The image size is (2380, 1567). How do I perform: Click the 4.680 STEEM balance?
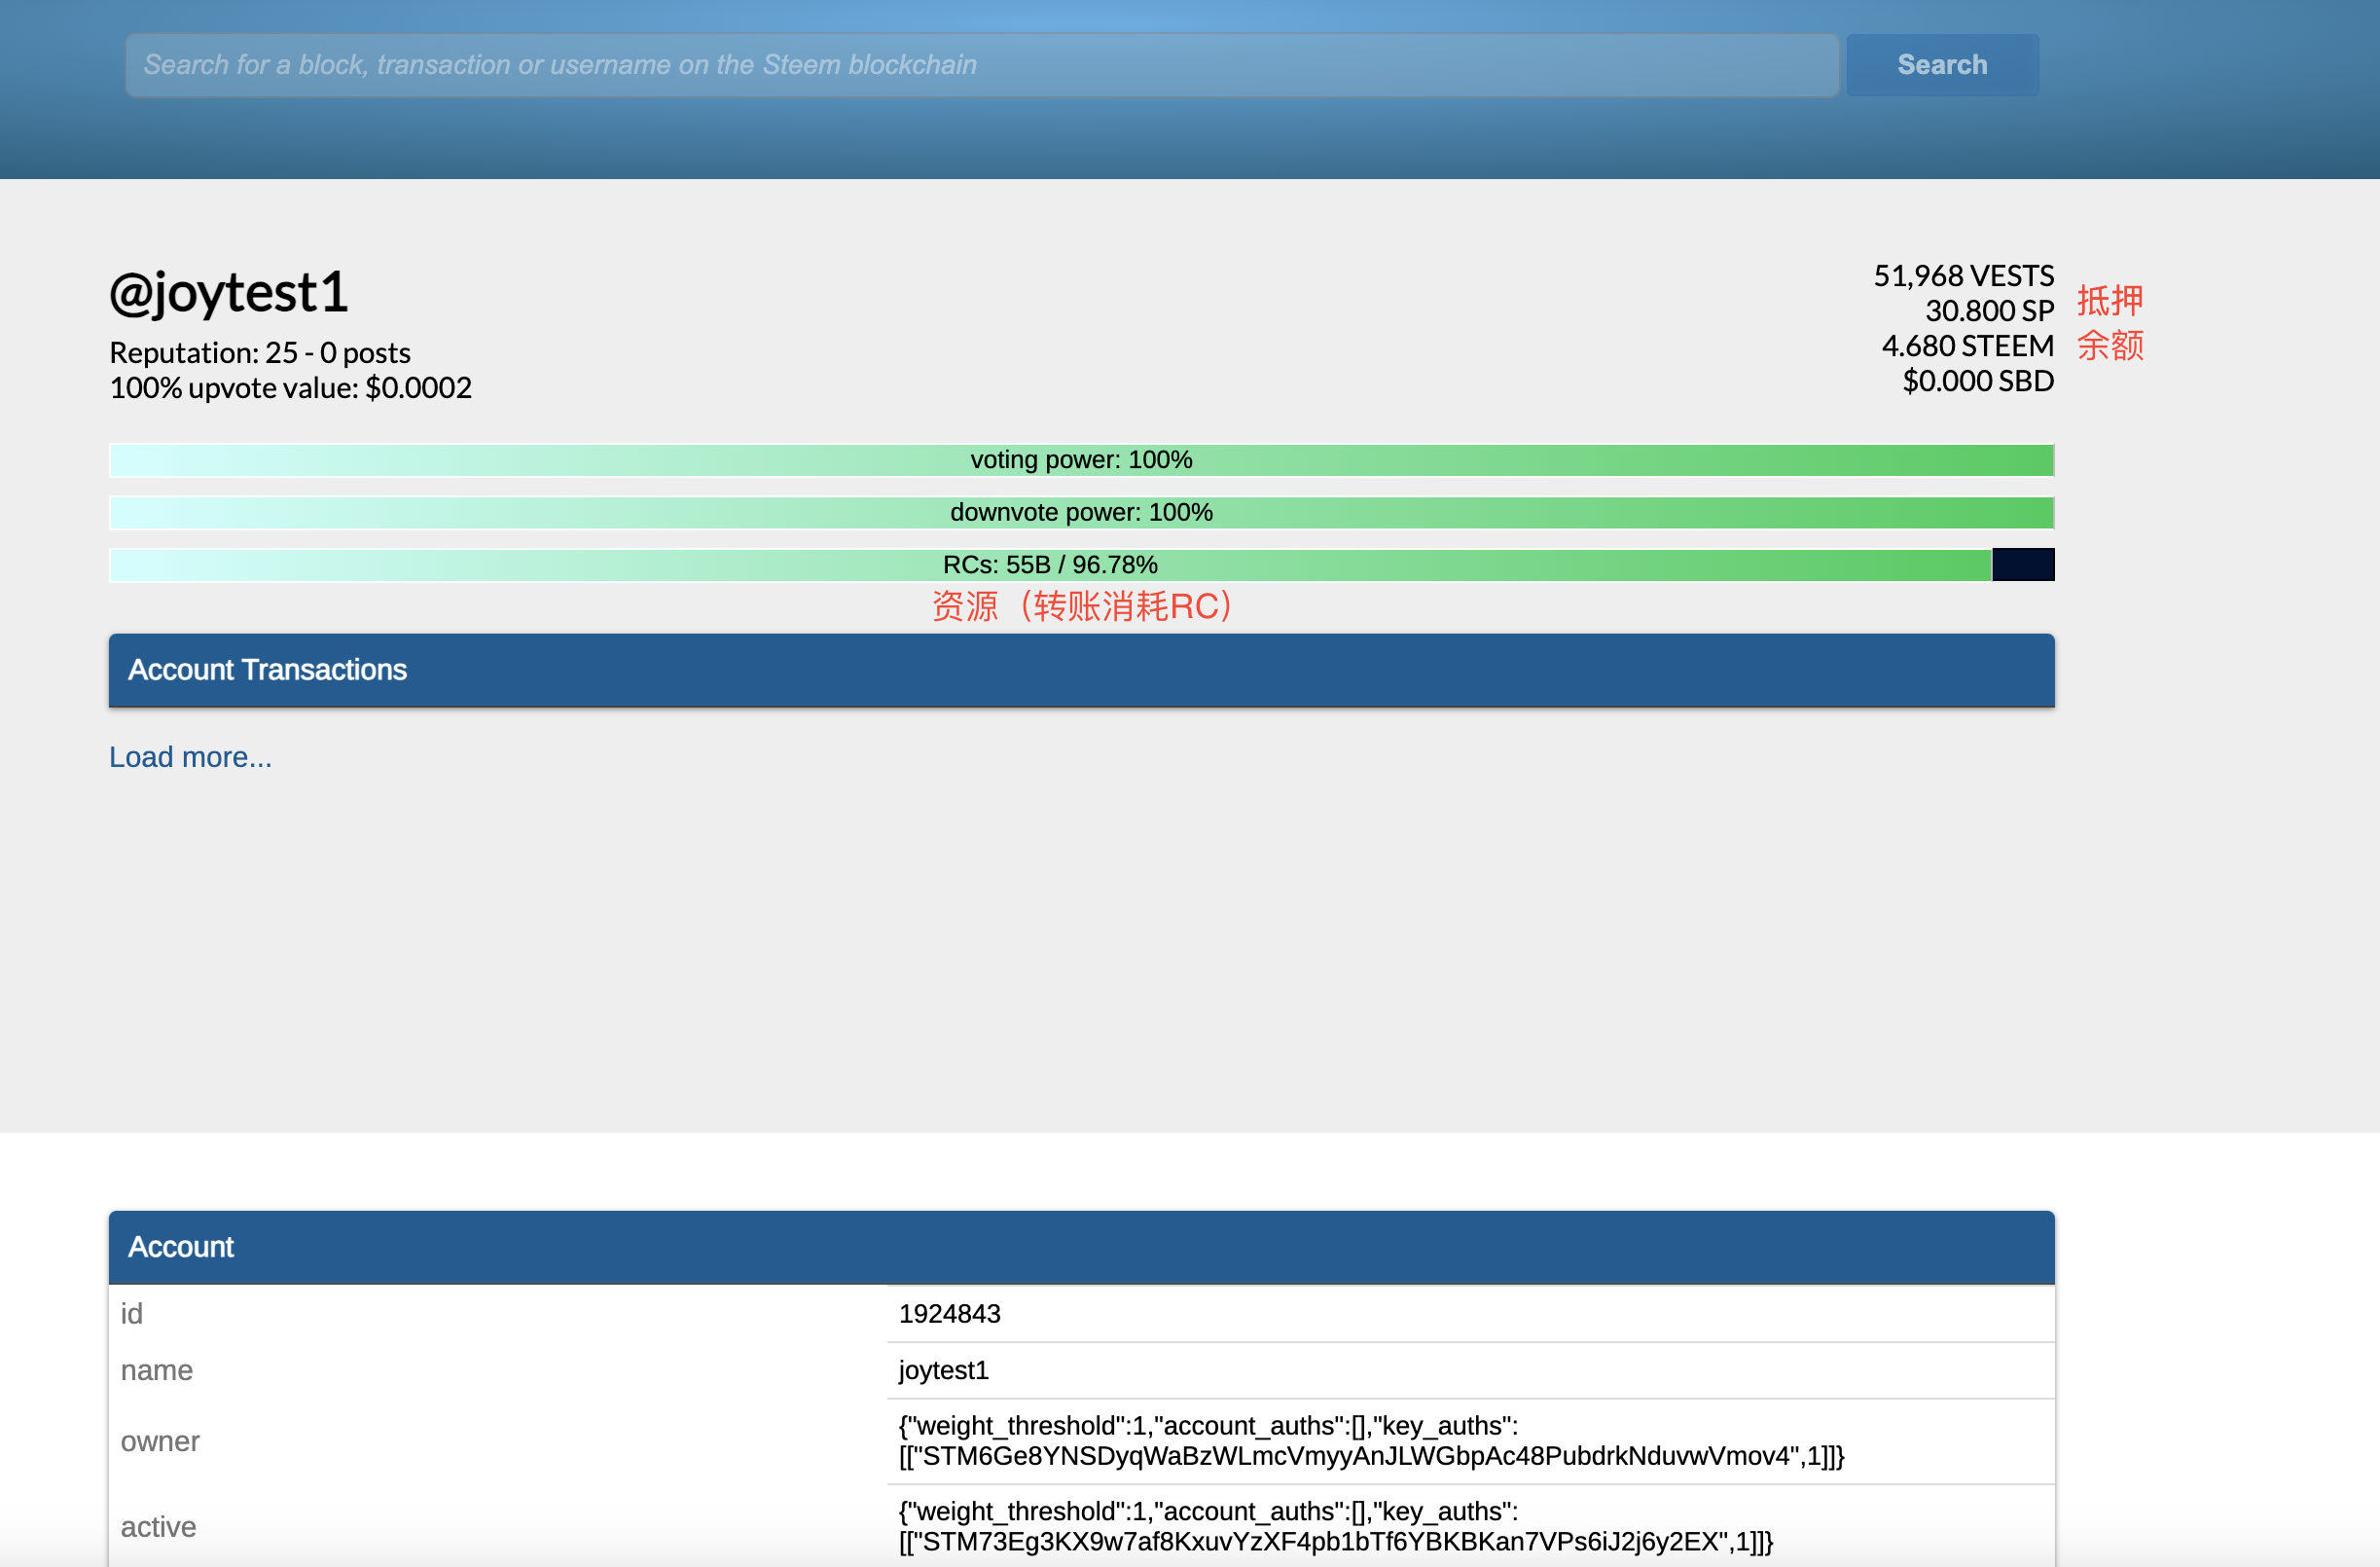(x=1967, y=346)
